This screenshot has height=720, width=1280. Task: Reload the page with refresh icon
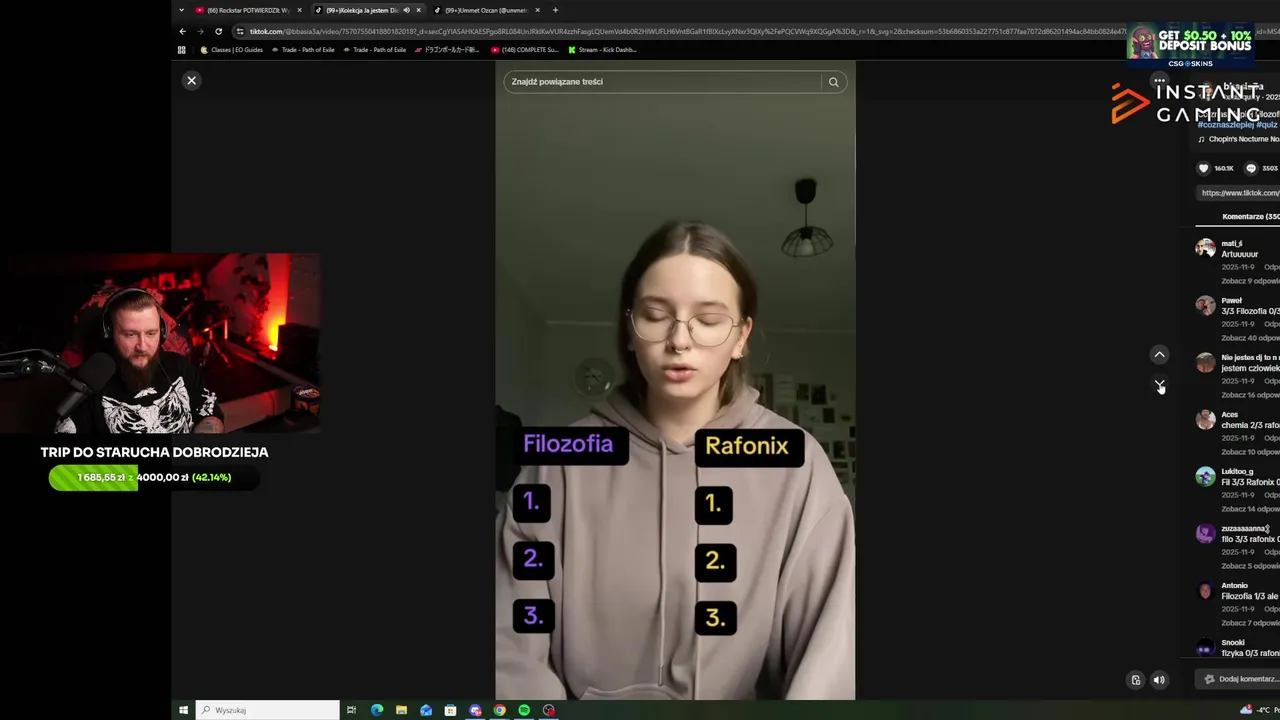click(218, 31)
